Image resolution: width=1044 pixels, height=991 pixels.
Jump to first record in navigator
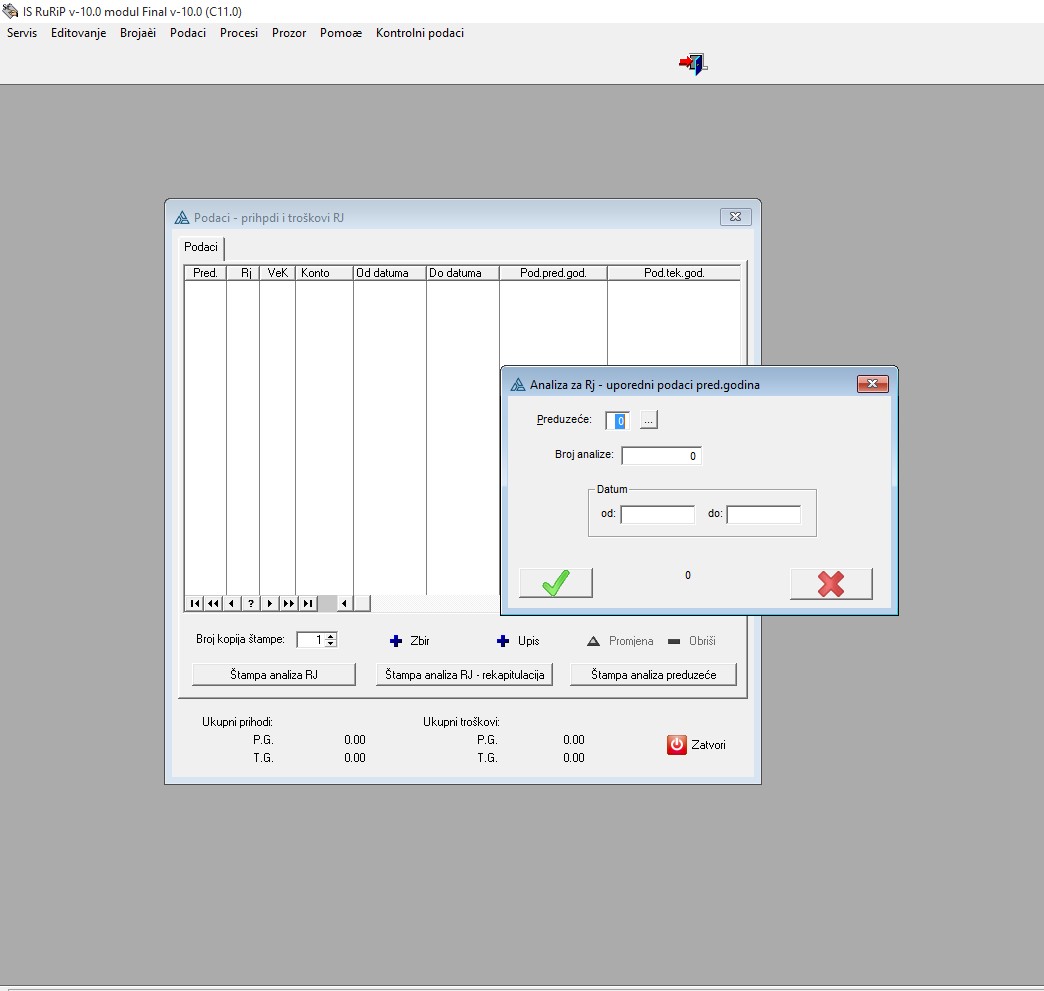pyautogui.click(x=194, y=603)
